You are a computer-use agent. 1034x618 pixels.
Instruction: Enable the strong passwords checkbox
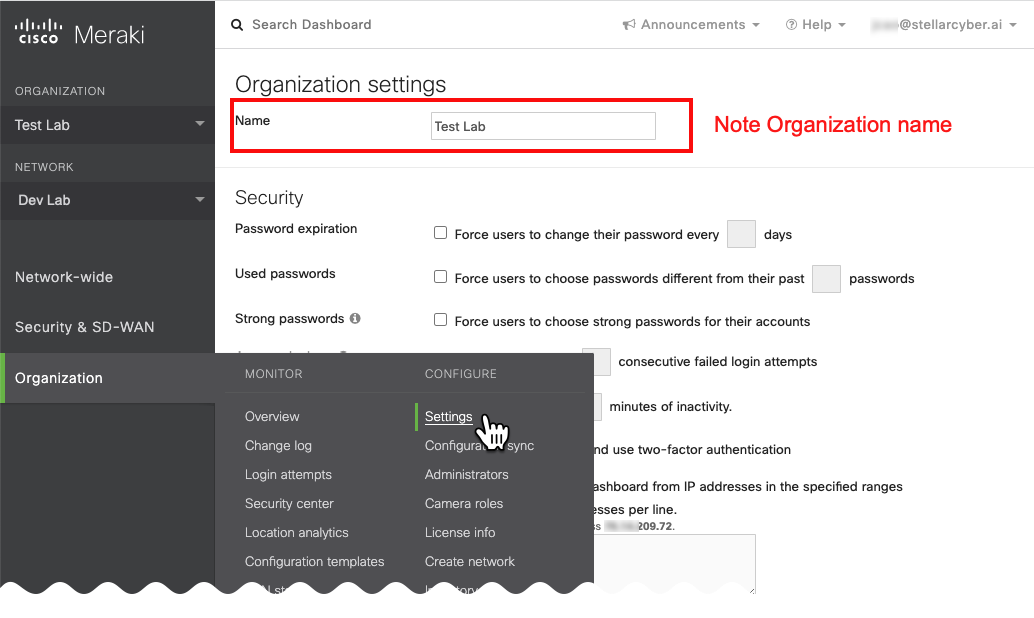pyautogui.click(x=440, y=320)
